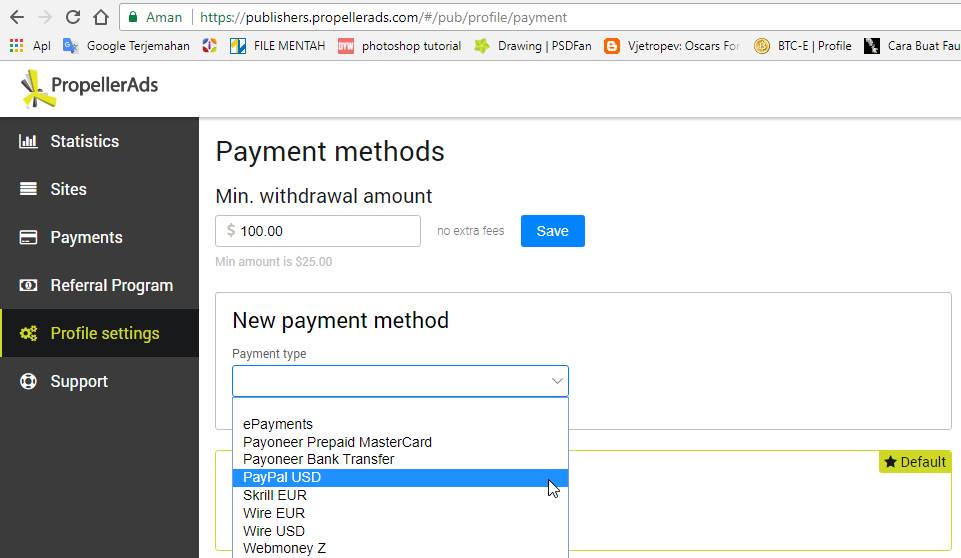Click the Default star badge
The width and height of the screenshot is (961, 558).
[x=915, y=462]
